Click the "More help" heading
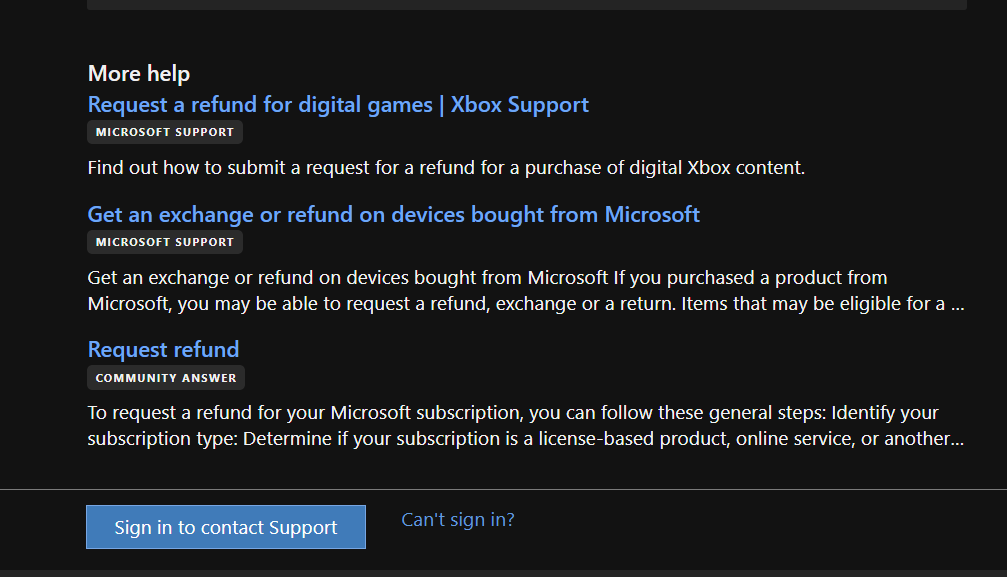The width and height of the screenshot is (1007, 577). pyautogui.click(x=139, y=74)
